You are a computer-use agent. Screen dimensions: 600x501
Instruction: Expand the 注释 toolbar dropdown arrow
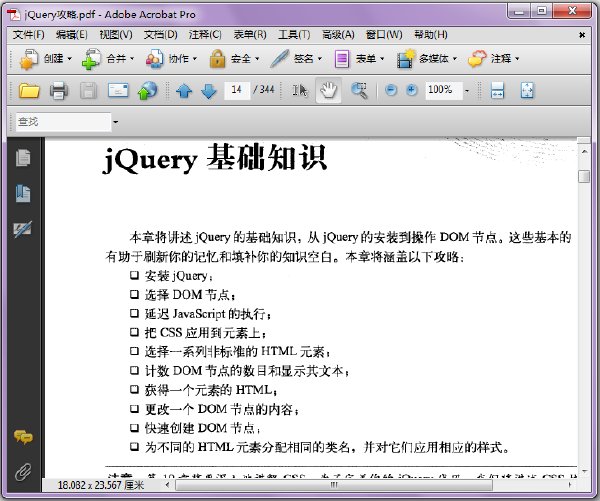click(517, 59)
